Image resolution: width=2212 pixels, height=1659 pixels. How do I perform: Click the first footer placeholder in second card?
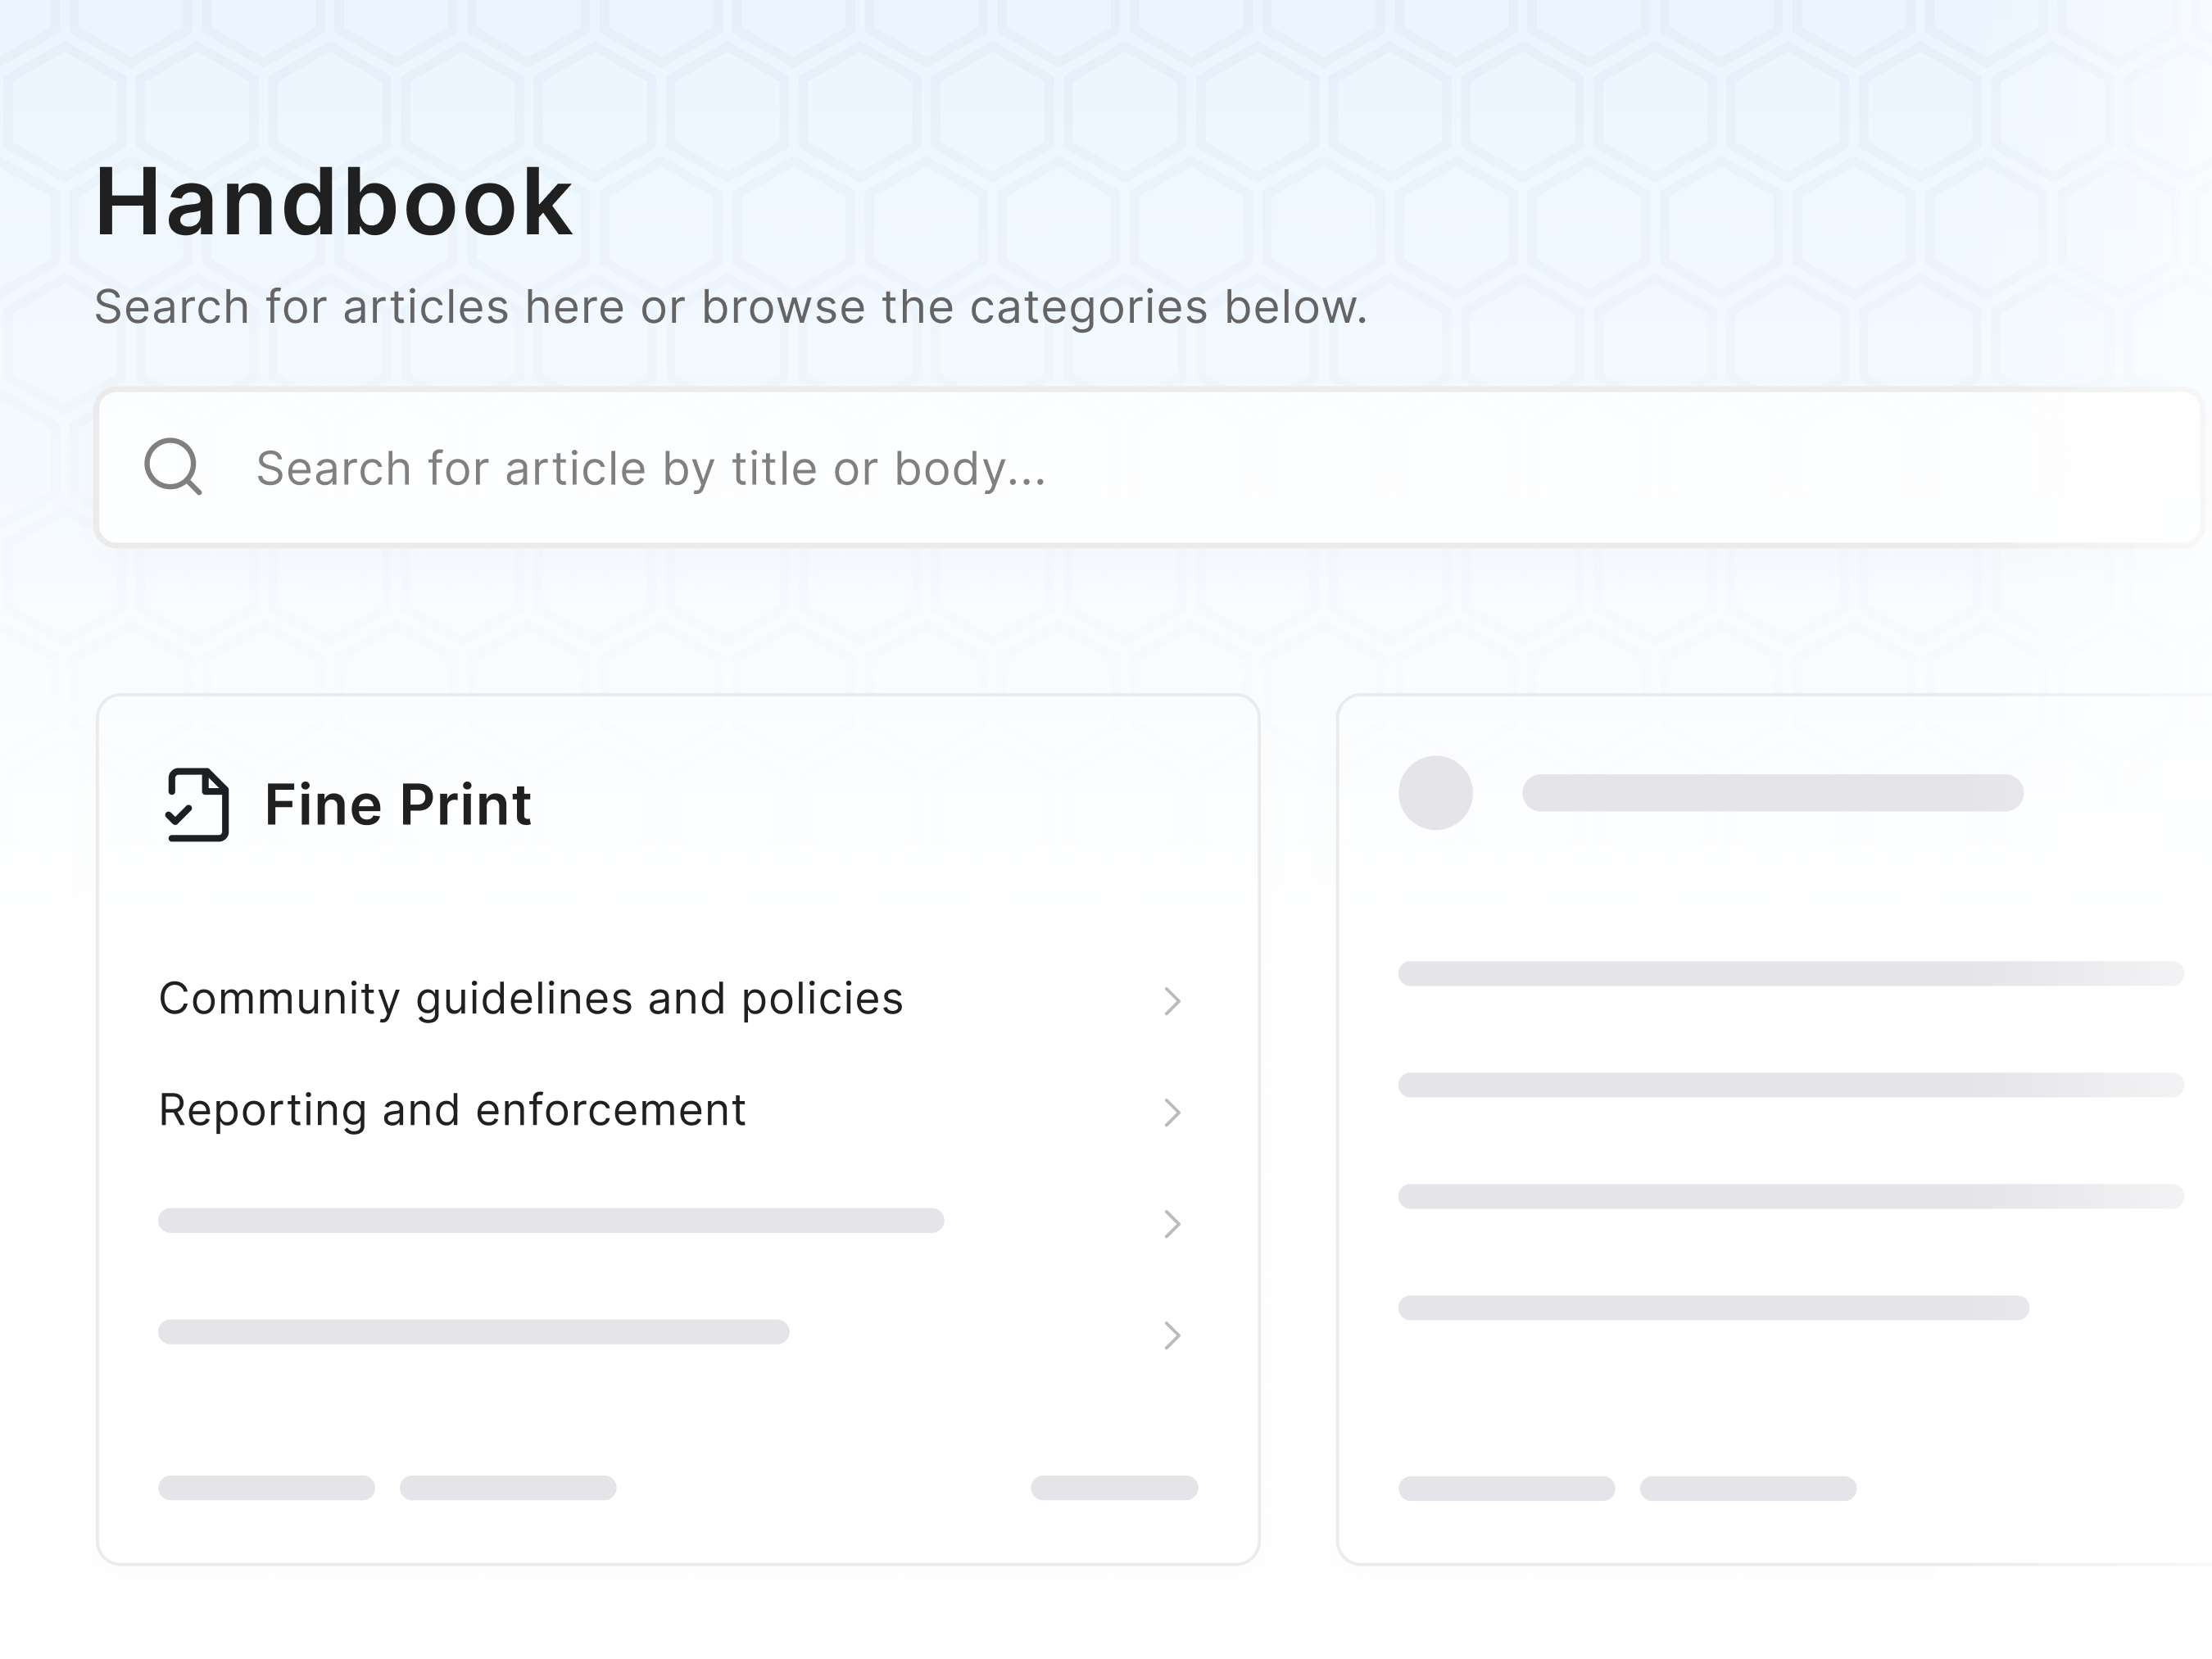[x=1506, y=1489]
